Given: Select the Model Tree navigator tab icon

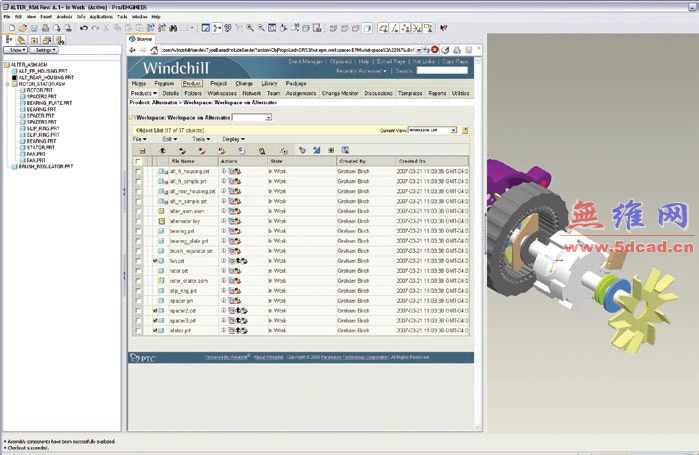Looking at the screenshot, I should (8, 40).
